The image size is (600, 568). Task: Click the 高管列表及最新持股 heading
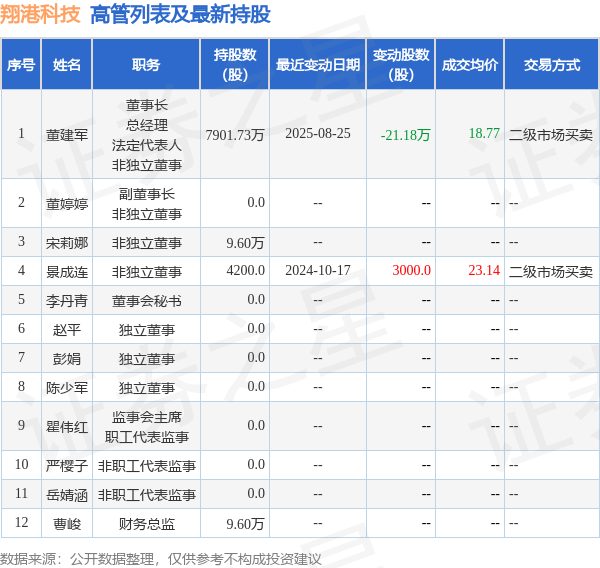pyautogui.click(x=180, y=15)
